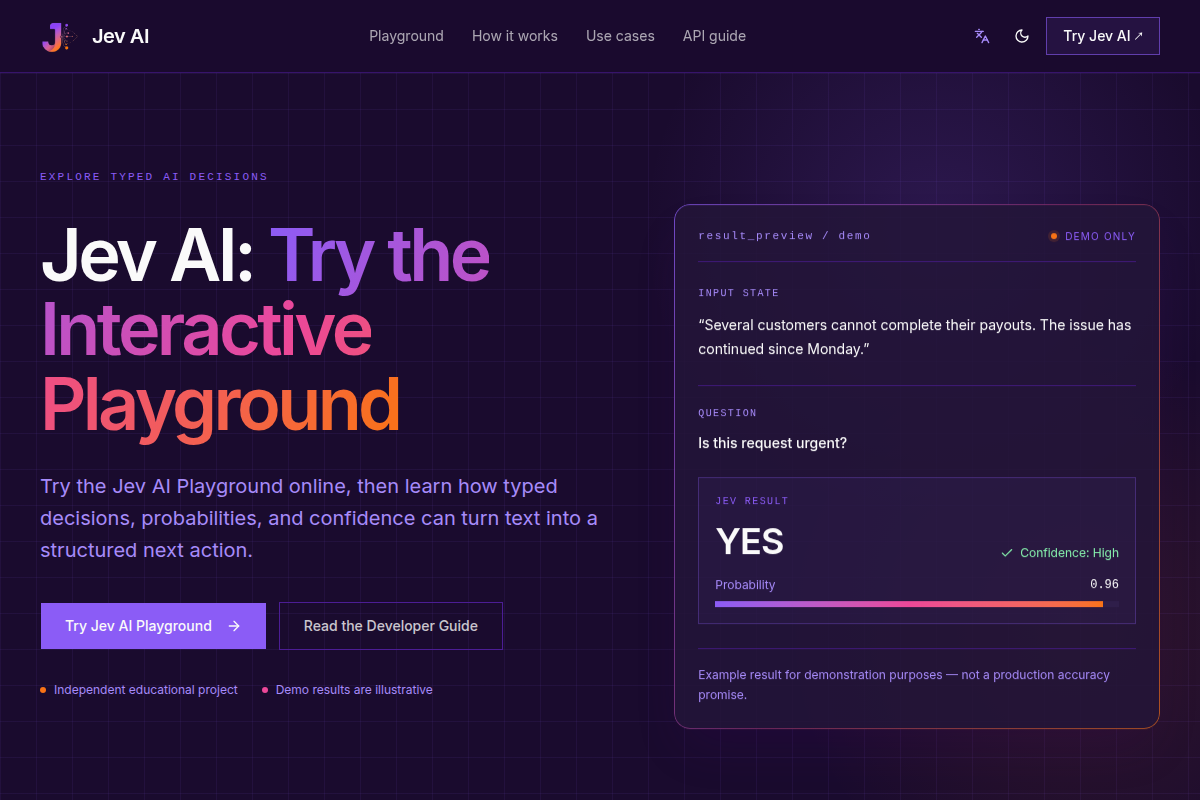Click the Try Jev AI header button
This screenshot has height=800, width=1200.
(1103, 36)
